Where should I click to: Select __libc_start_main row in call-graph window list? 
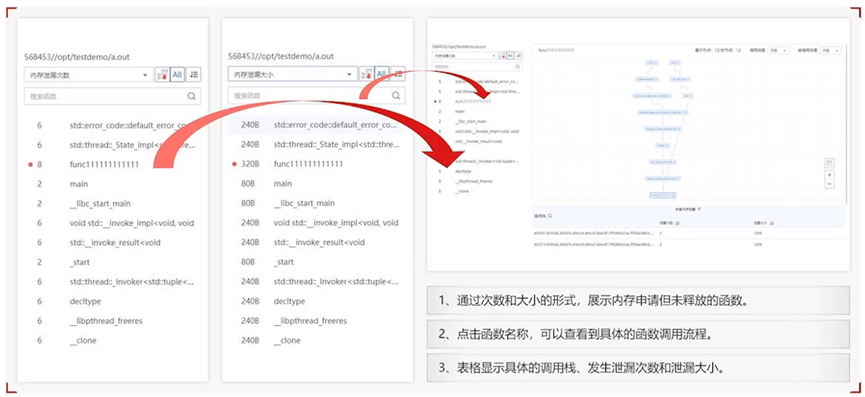click(x=477, y=121)
